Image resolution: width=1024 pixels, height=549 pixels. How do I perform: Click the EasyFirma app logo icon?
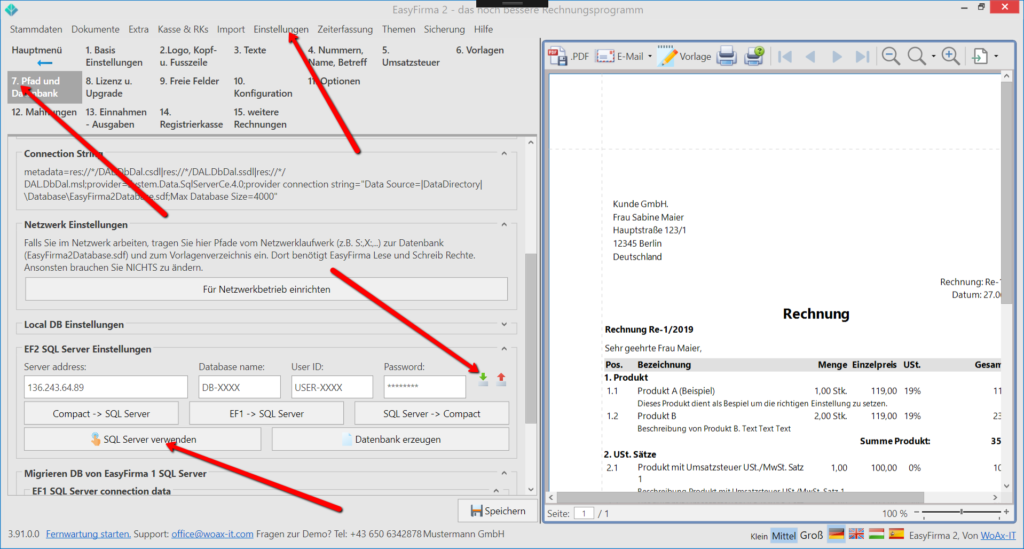[x=11, y=9]
